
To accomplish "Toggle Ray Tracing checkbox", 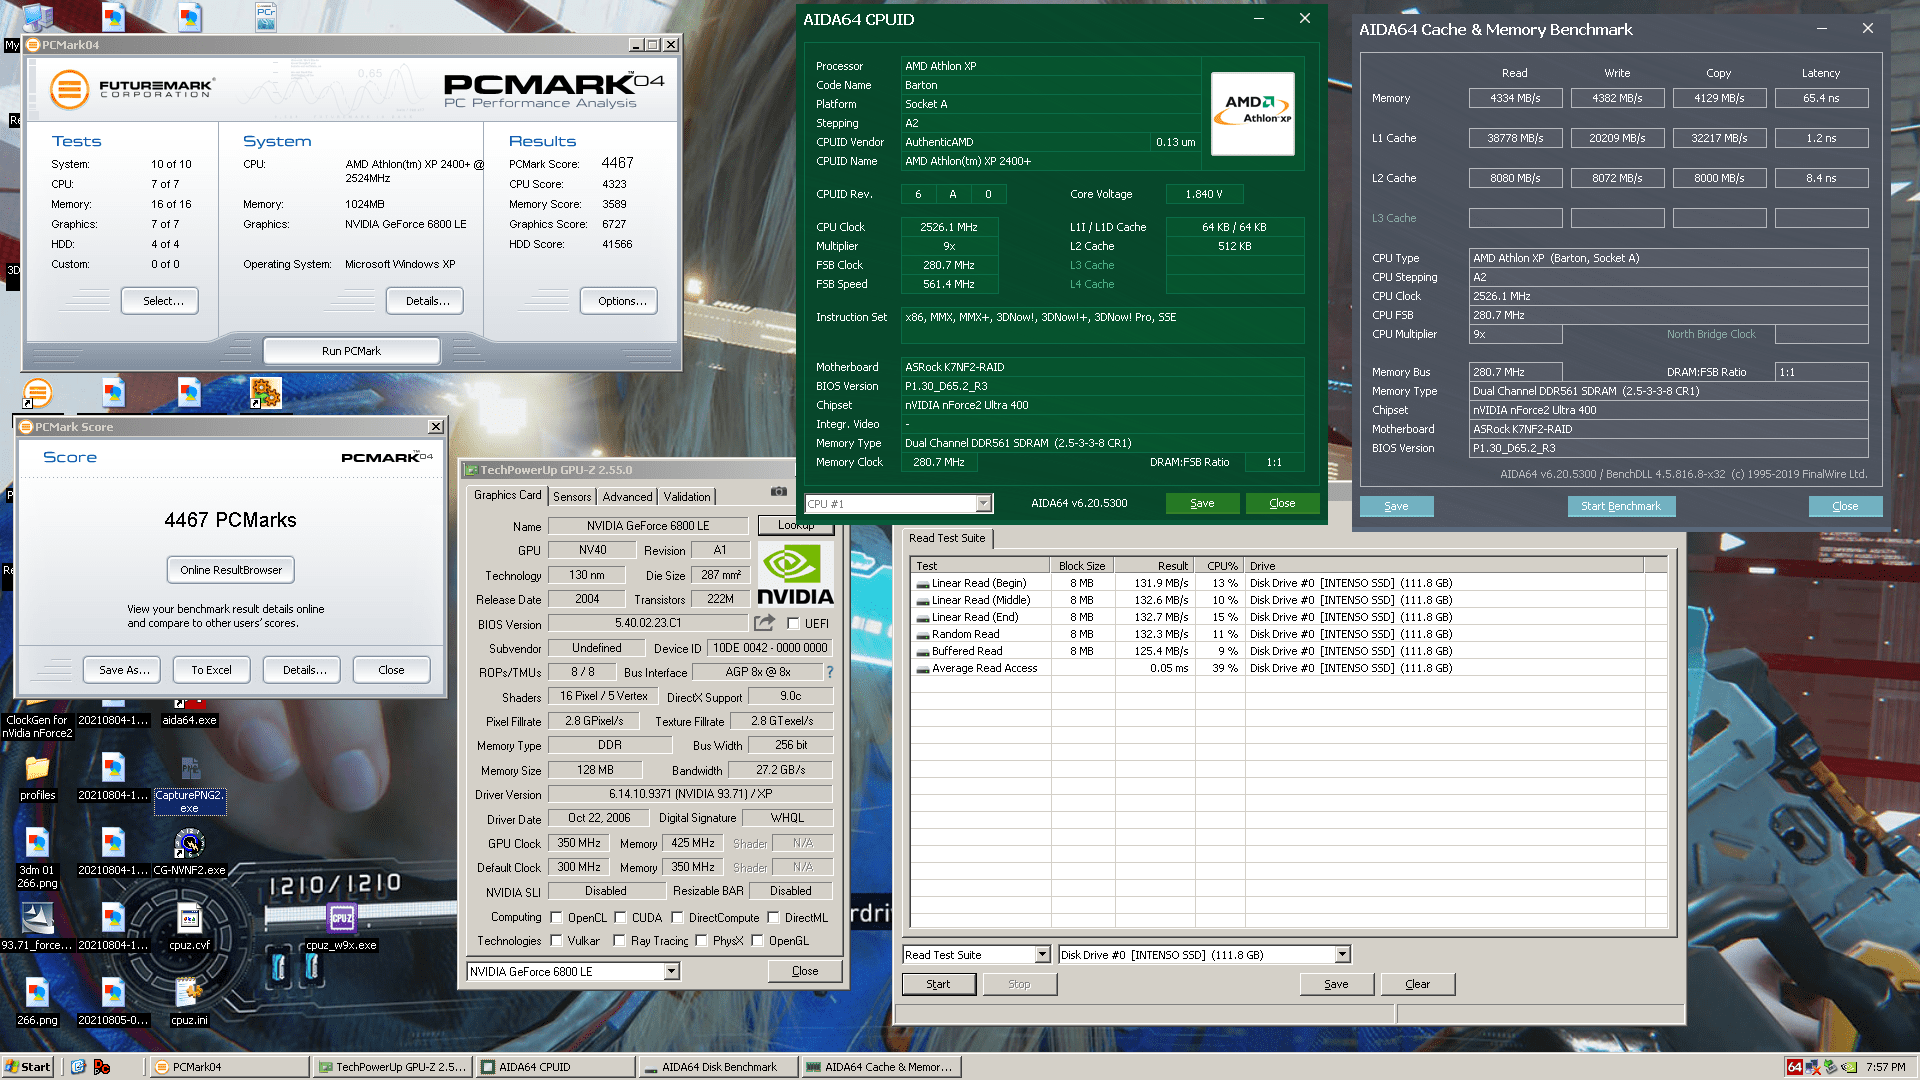I will click(x=619, y=940).
